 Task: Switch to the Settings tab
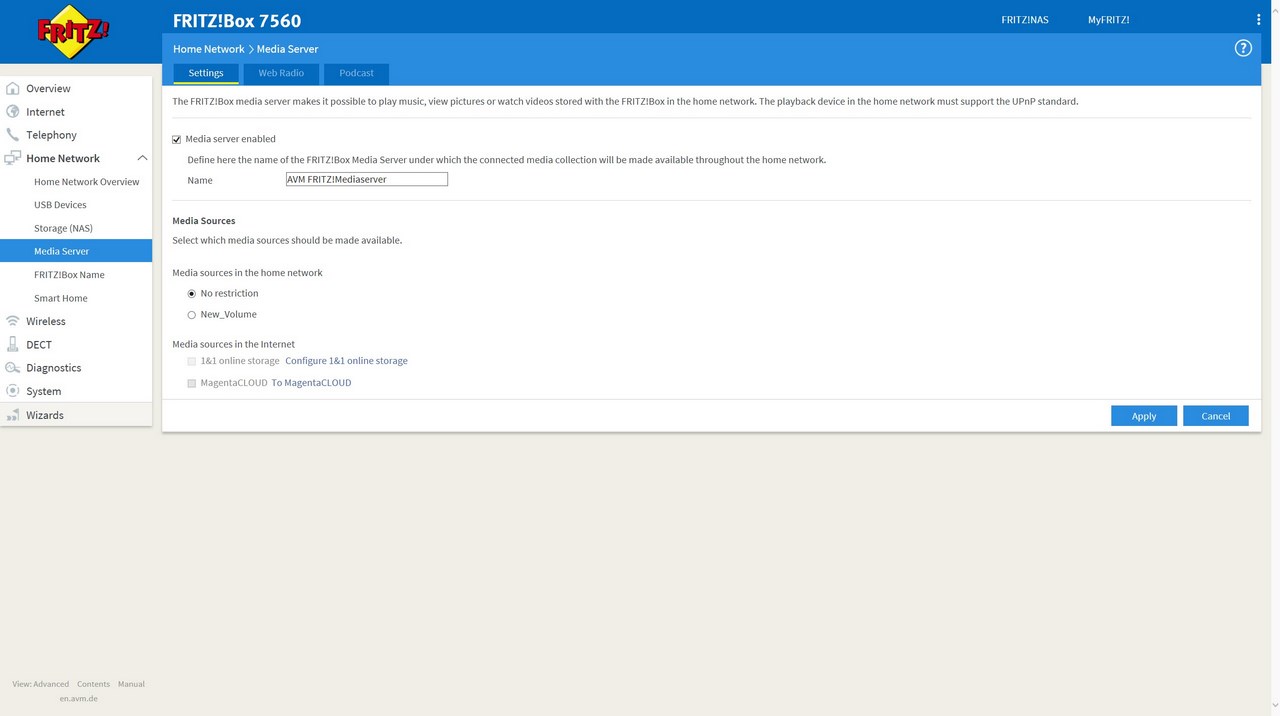click(x=206, y=73)
